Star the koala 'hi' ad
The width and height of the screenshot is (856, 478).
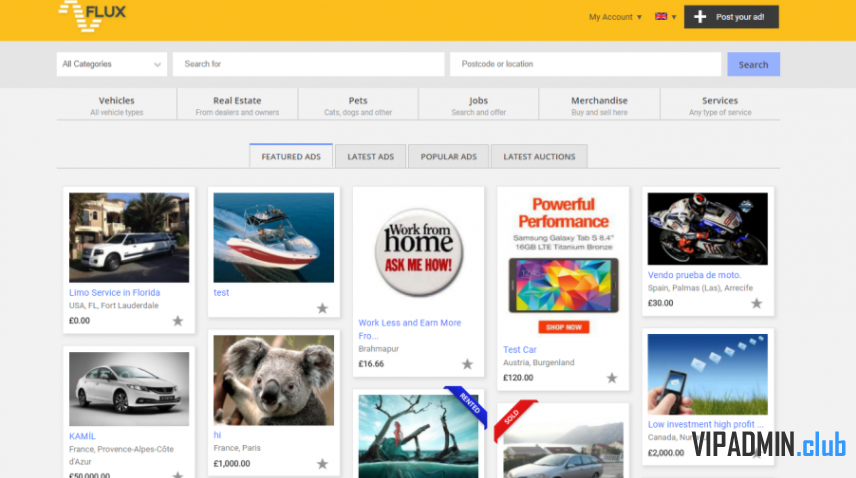click(x=323, y=464)
